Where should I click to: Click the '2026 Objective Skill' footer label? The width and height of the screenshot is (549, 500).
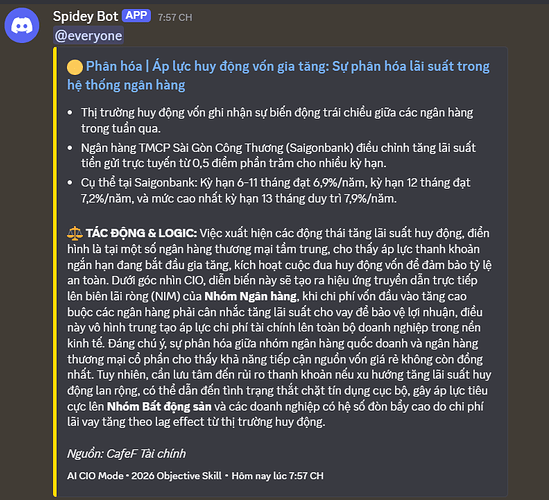[176, 476]
